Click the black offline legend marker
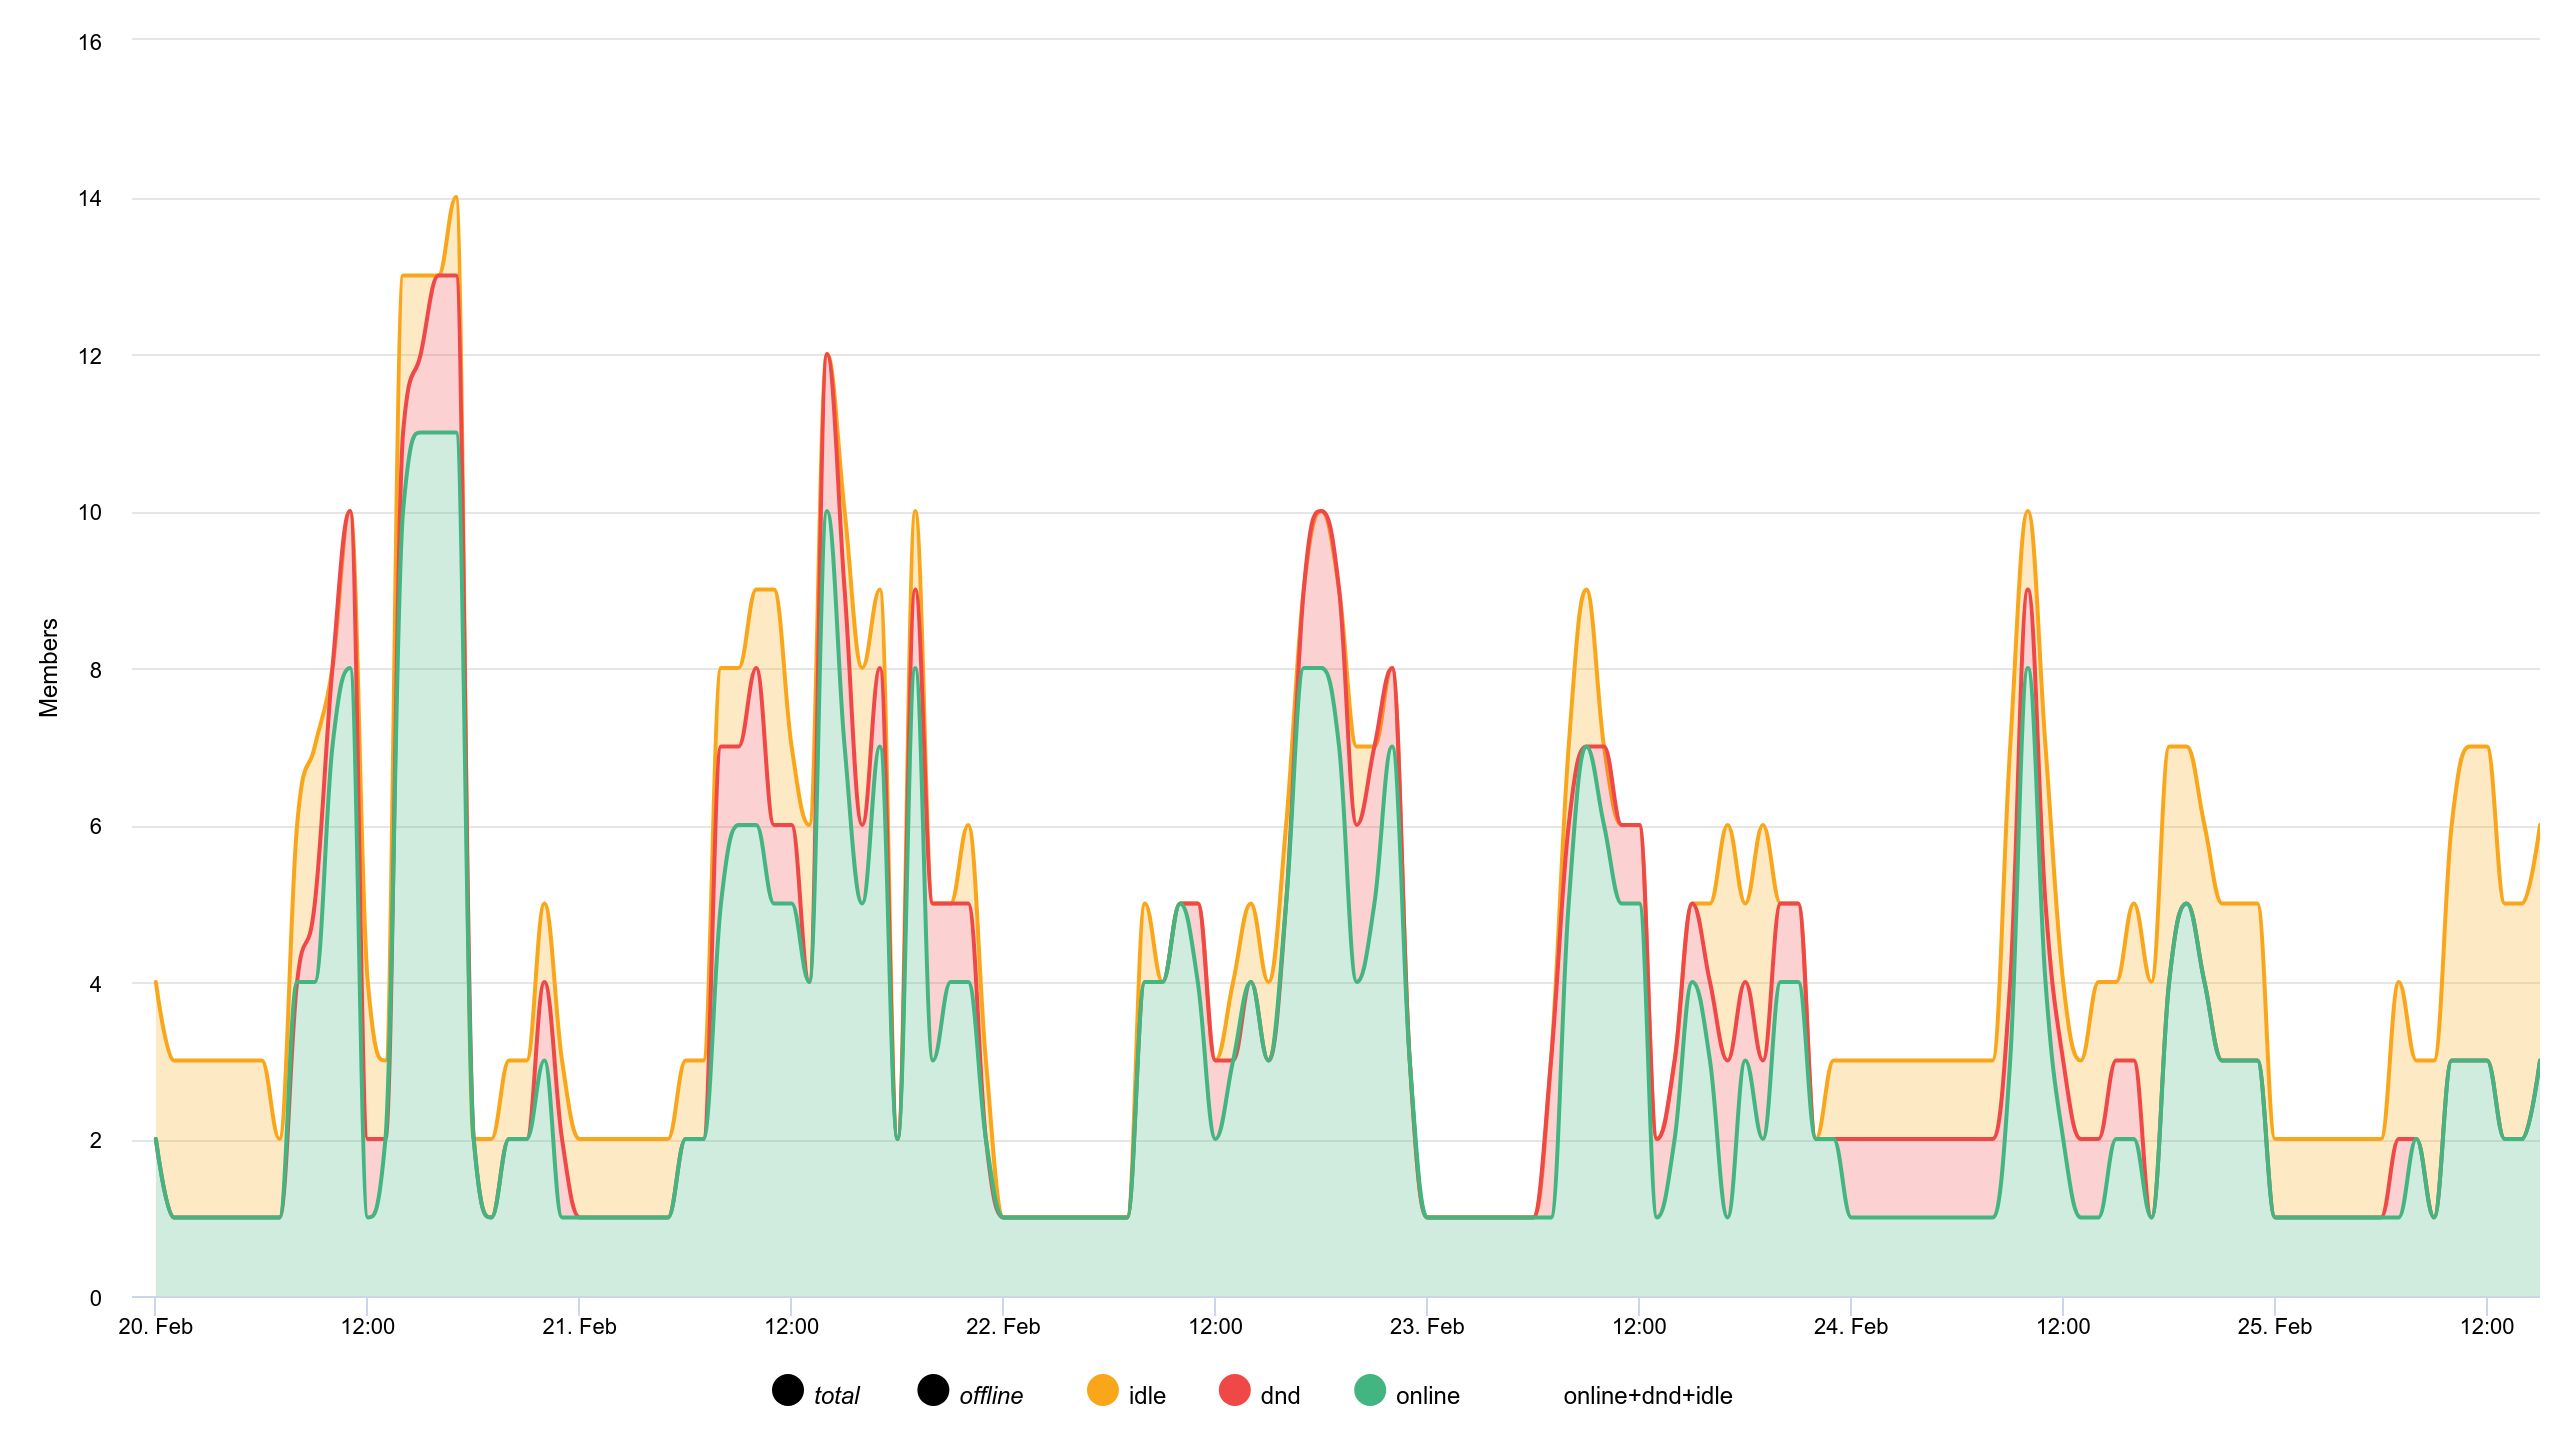This screenshot has height=1440, width=2560. pyautogui.click(x=933, y=1390)
